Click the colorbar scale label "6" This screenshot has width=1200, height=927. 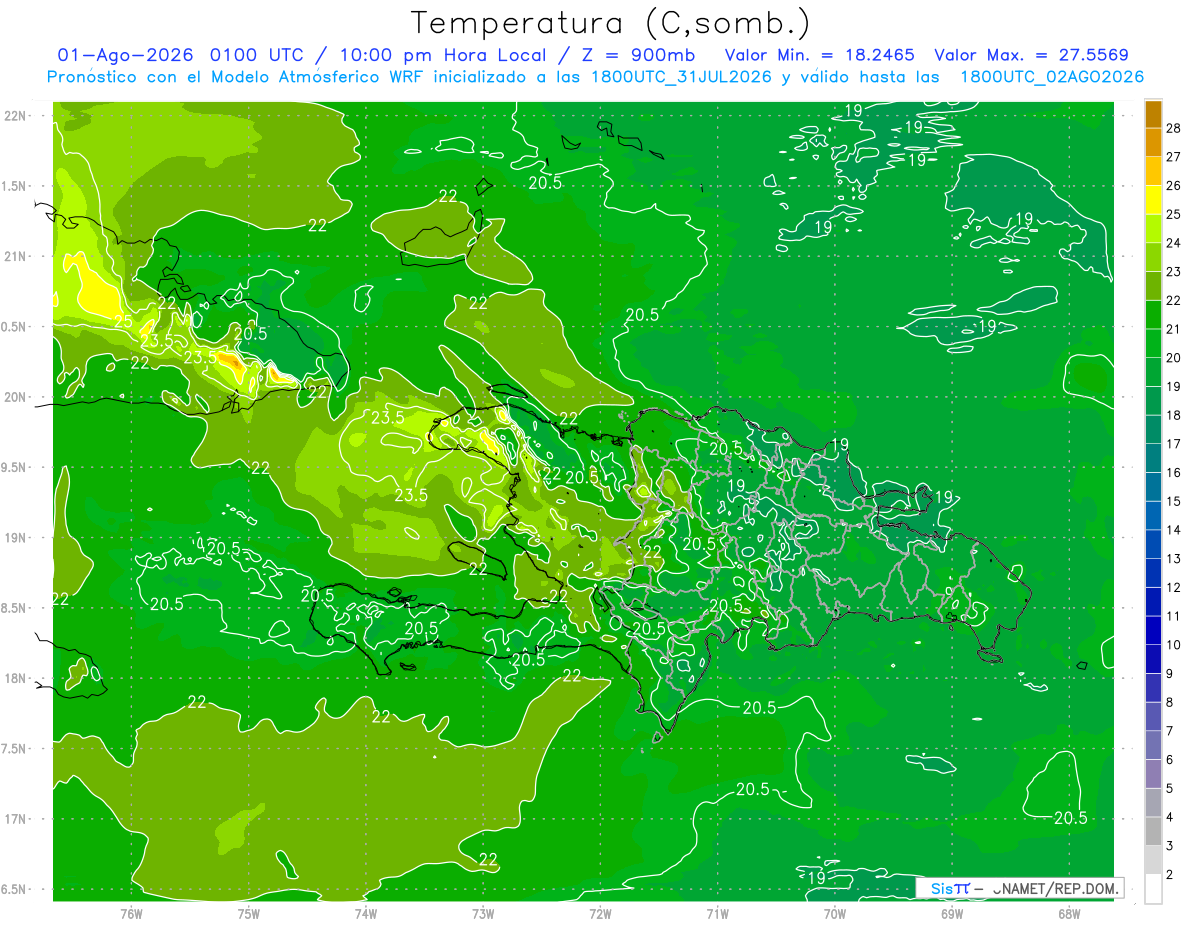pyautogui.click(x=1170, y=760)
